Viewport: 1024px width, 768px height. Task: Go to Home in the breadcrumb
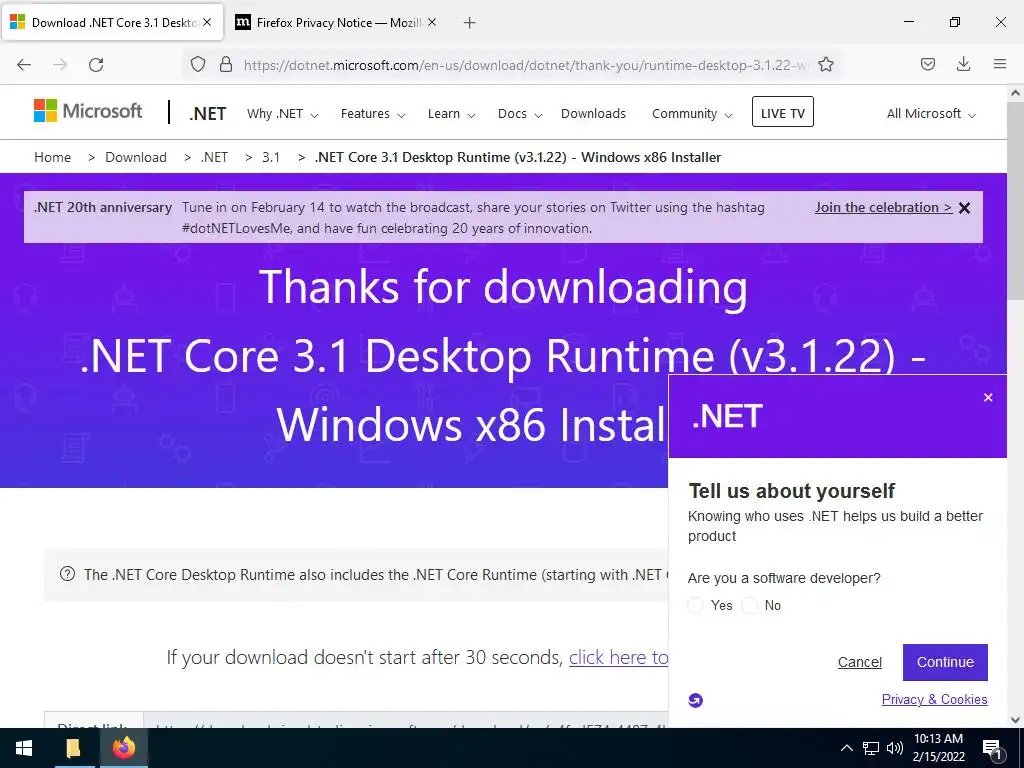tap(52, 157)
